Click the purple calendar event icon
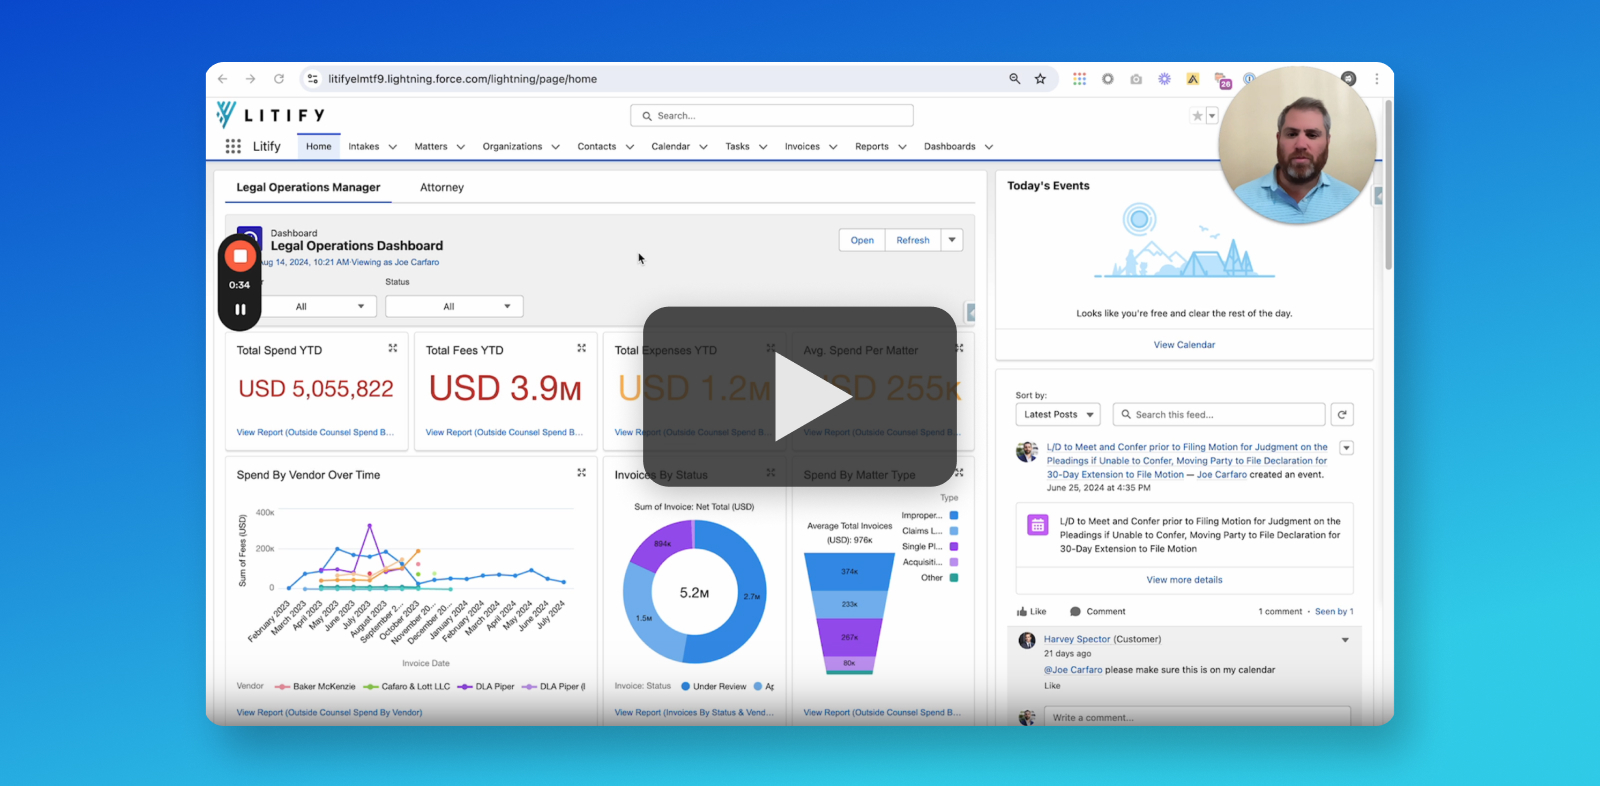This screenshot has height=786, width=1600. (1038, 525)
